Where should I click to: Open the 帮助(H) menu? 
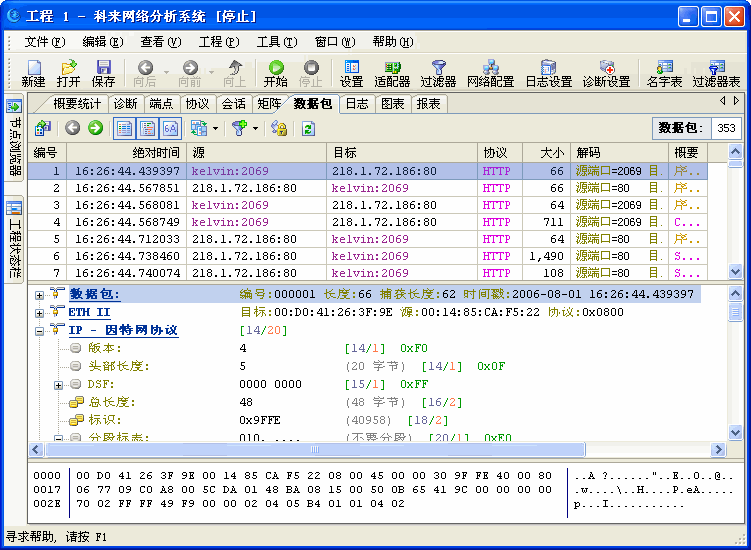coord(393,42)
